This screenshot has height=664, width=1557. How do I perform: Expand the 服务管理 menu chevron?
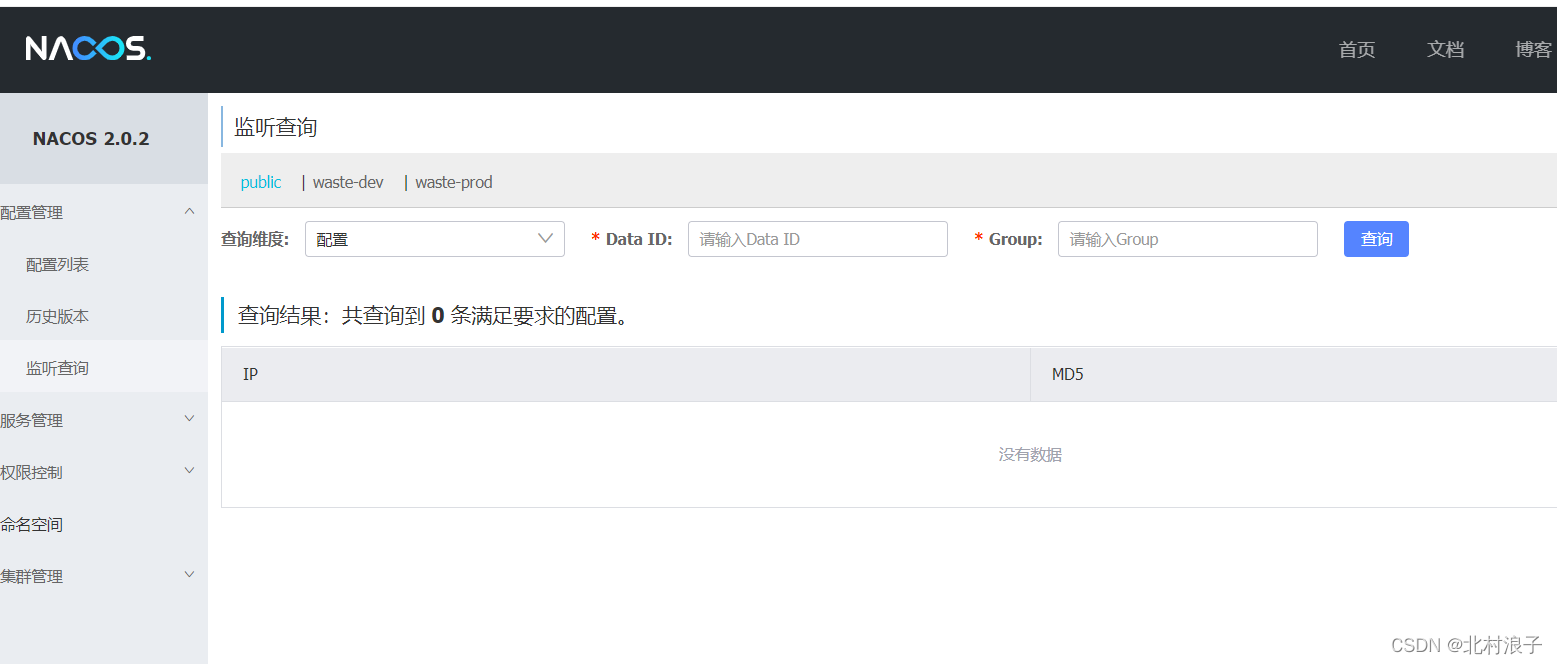(189, 419)
